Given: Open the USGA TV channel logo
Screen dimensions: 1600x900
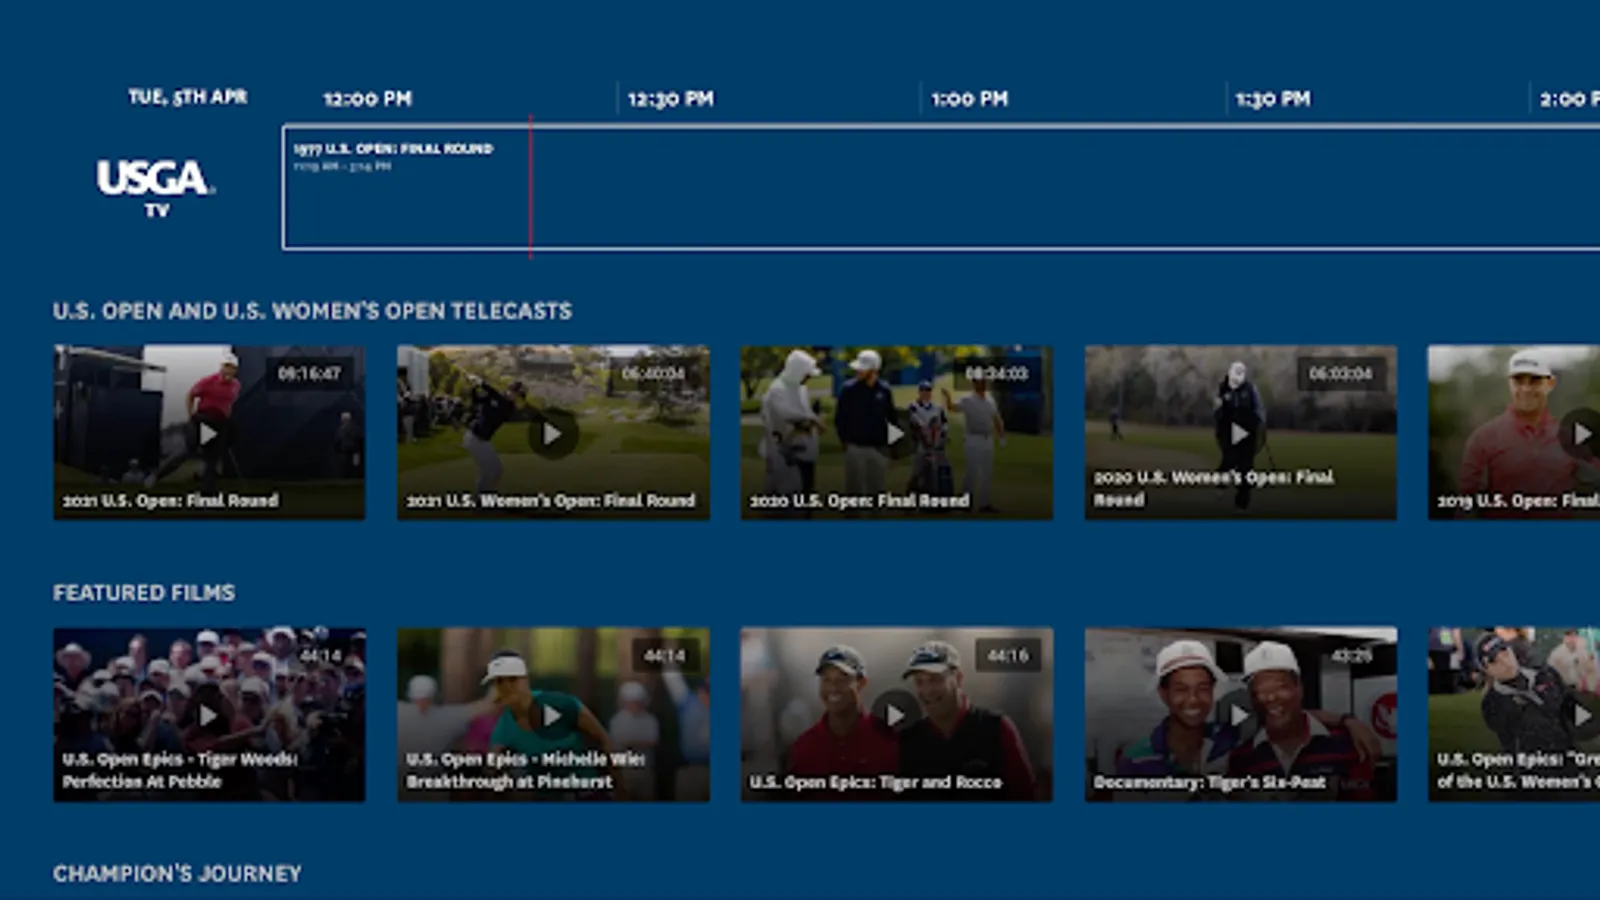Looking at the screenshot, I should [x=156, y=187].
